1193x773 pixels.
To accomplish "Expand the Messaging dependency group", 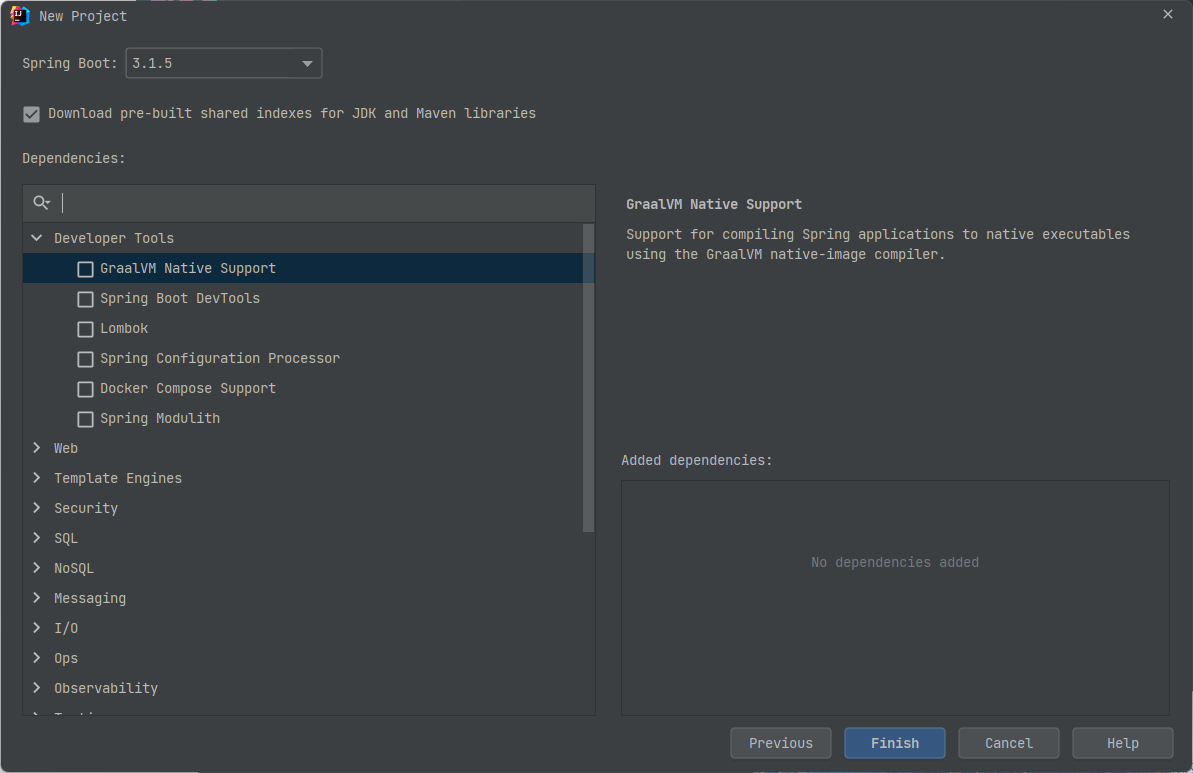I will tap(37, 598).
